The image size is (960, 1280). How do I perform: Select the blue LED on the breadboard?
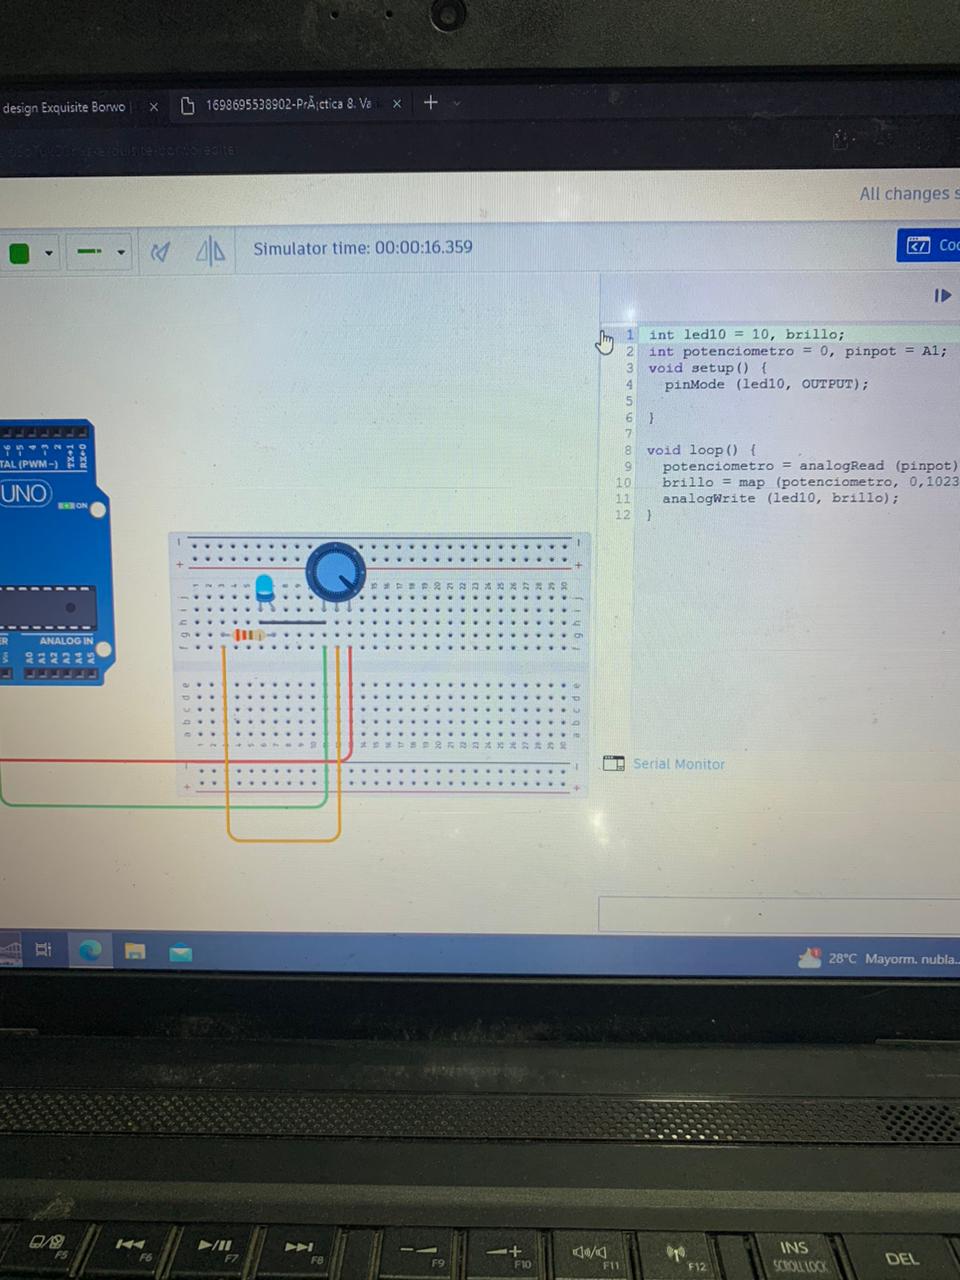click(265, 588)
